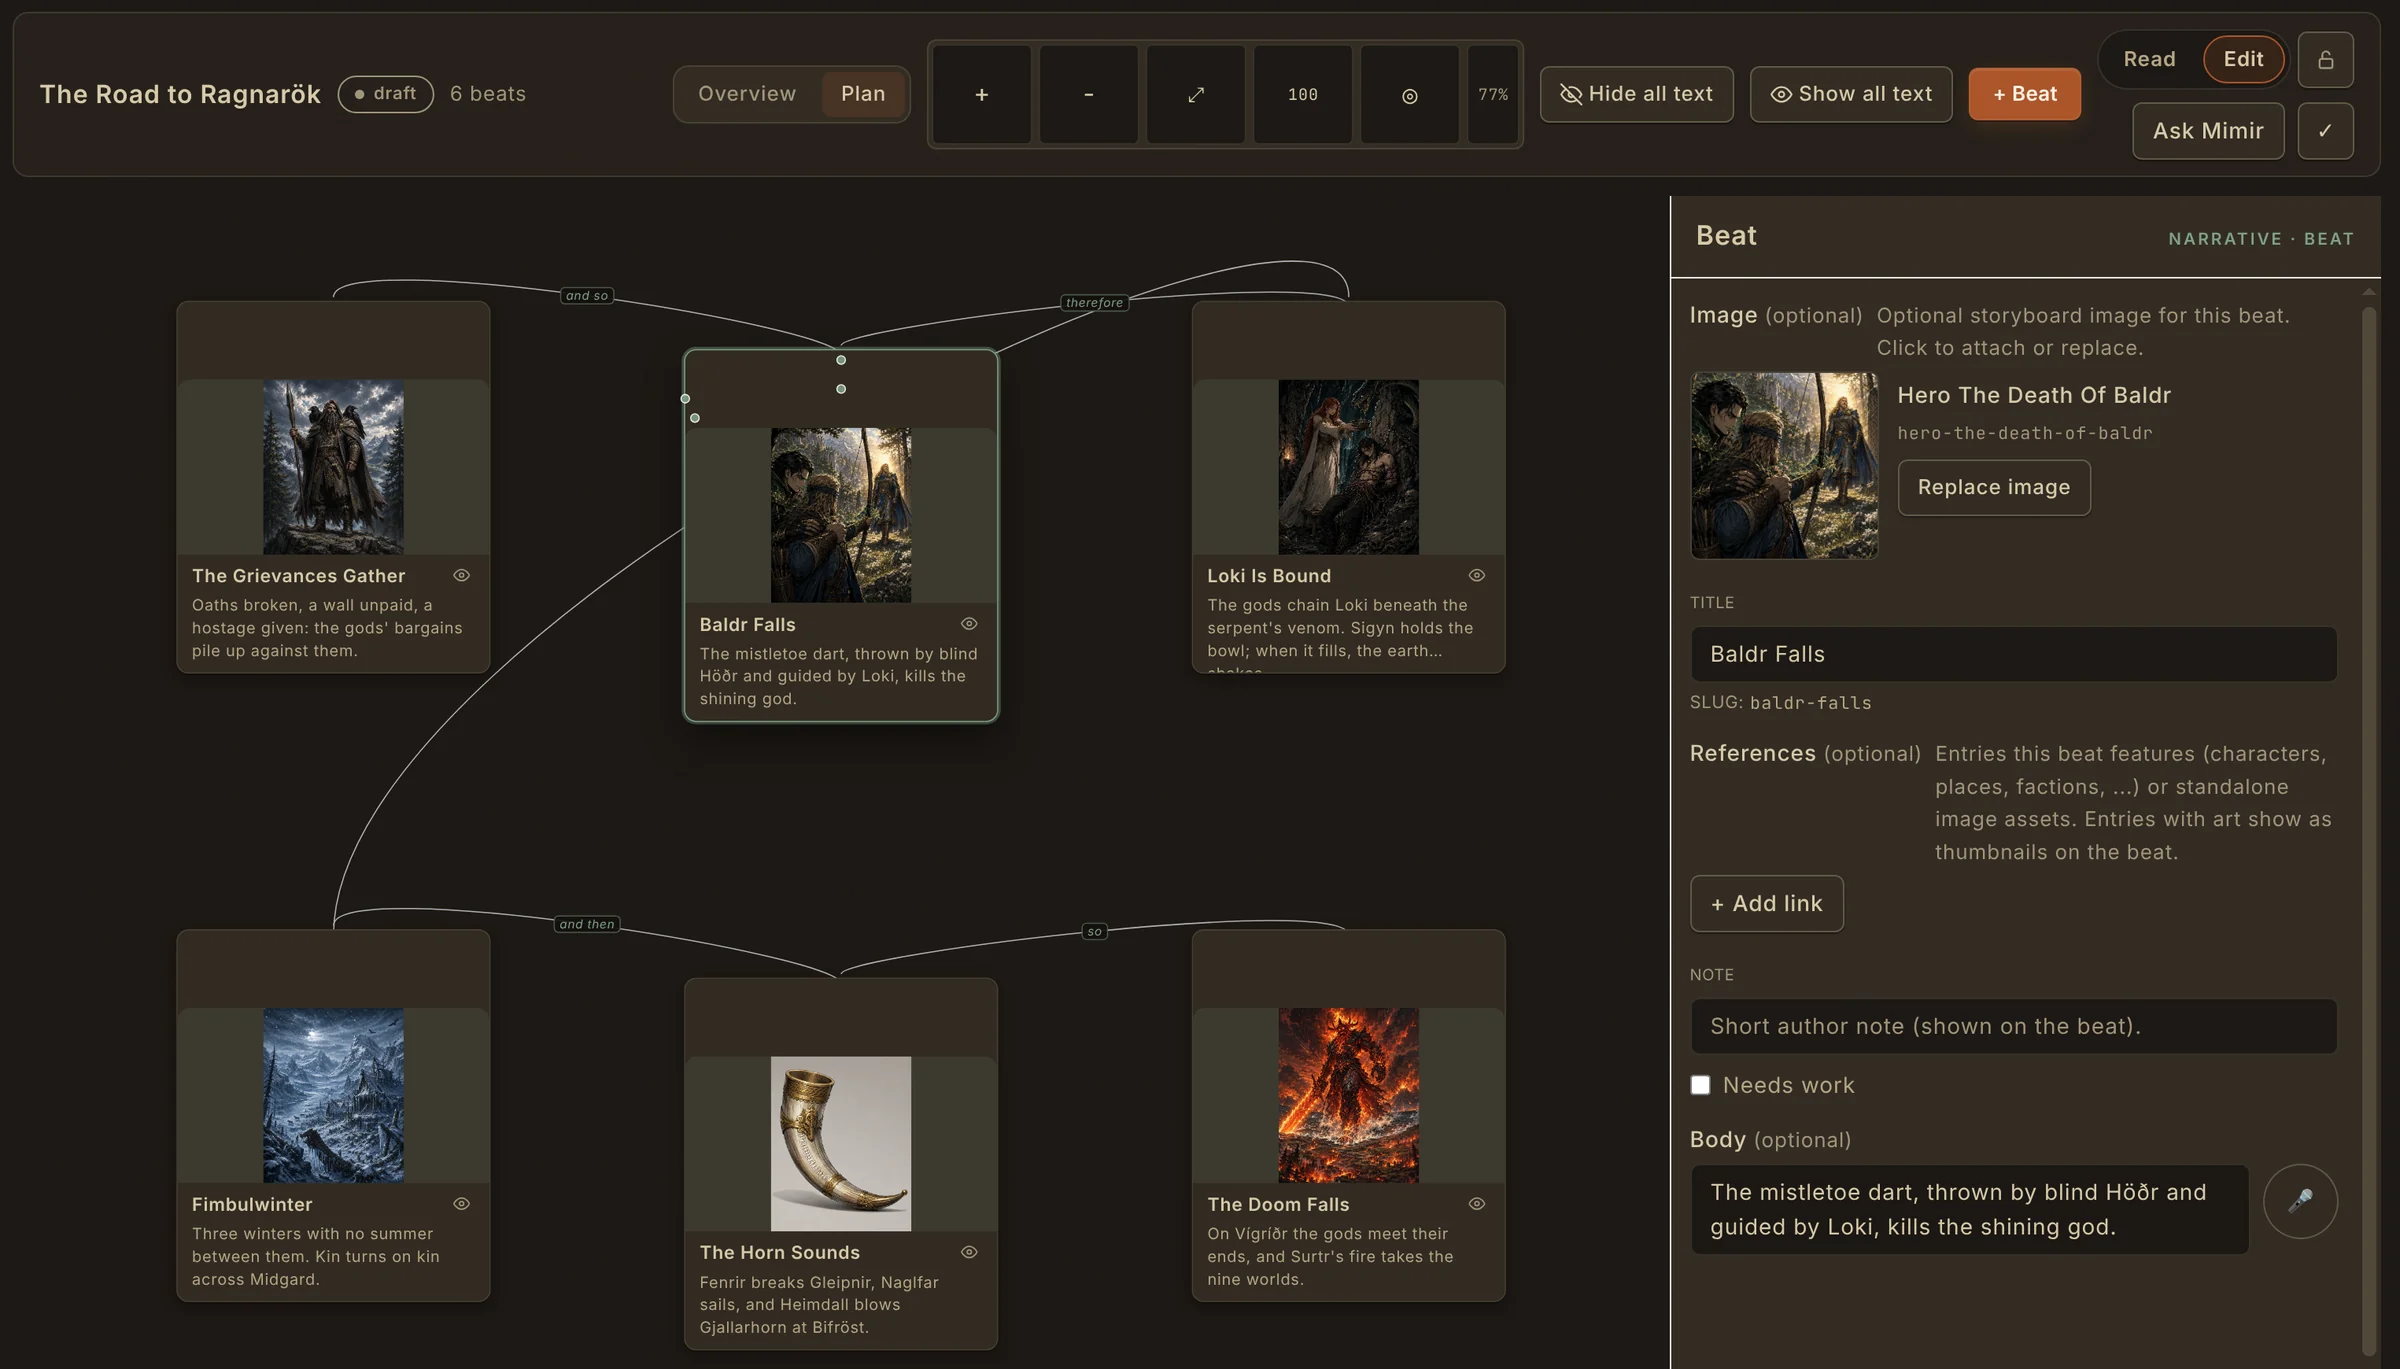Viewport: 2400px width, 1369px height.
Task: Select the Loki Is Bound beat image
Action: pos(1348,467)
